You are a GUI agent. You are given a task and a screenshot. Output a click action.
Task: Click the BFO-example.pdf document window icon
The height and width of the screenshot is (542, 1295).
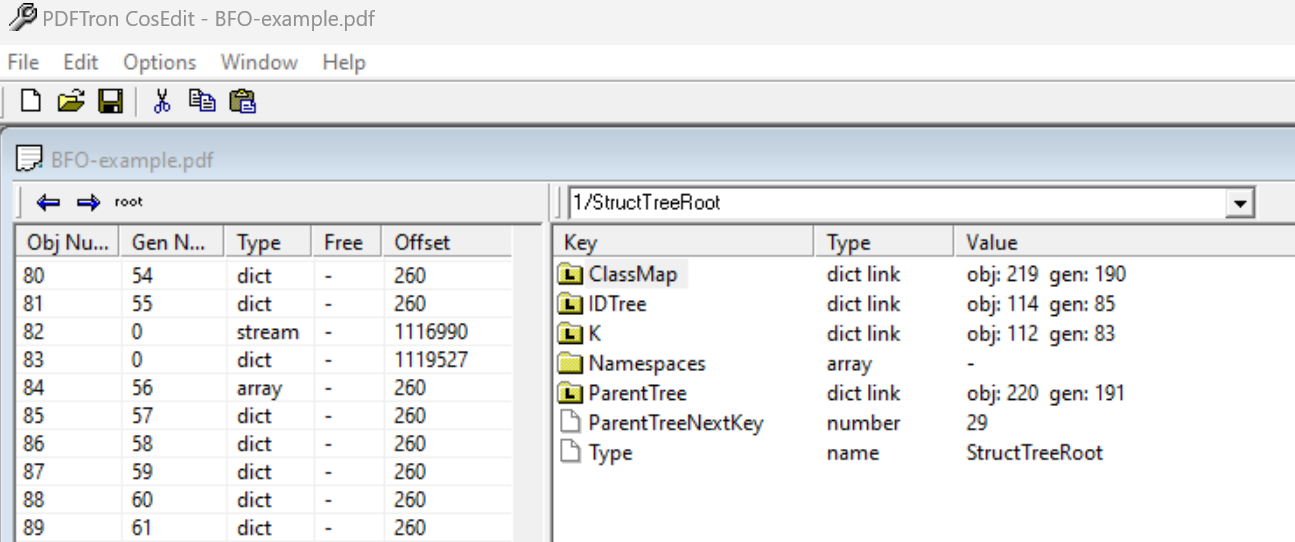point(31,159)
